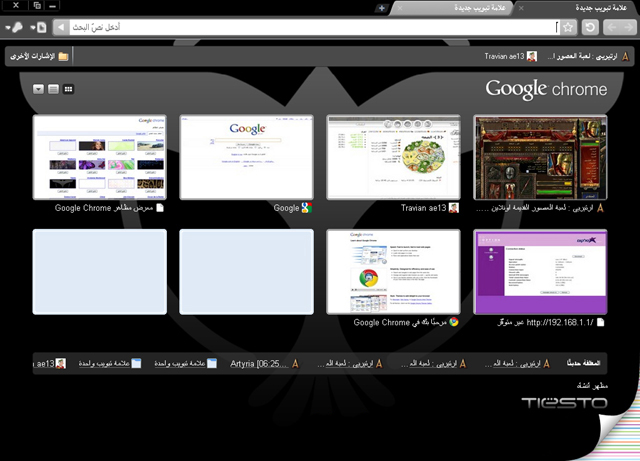640x461 pixels.
Task: Open a new tab with the plus button
Action: tap(381, 8)
